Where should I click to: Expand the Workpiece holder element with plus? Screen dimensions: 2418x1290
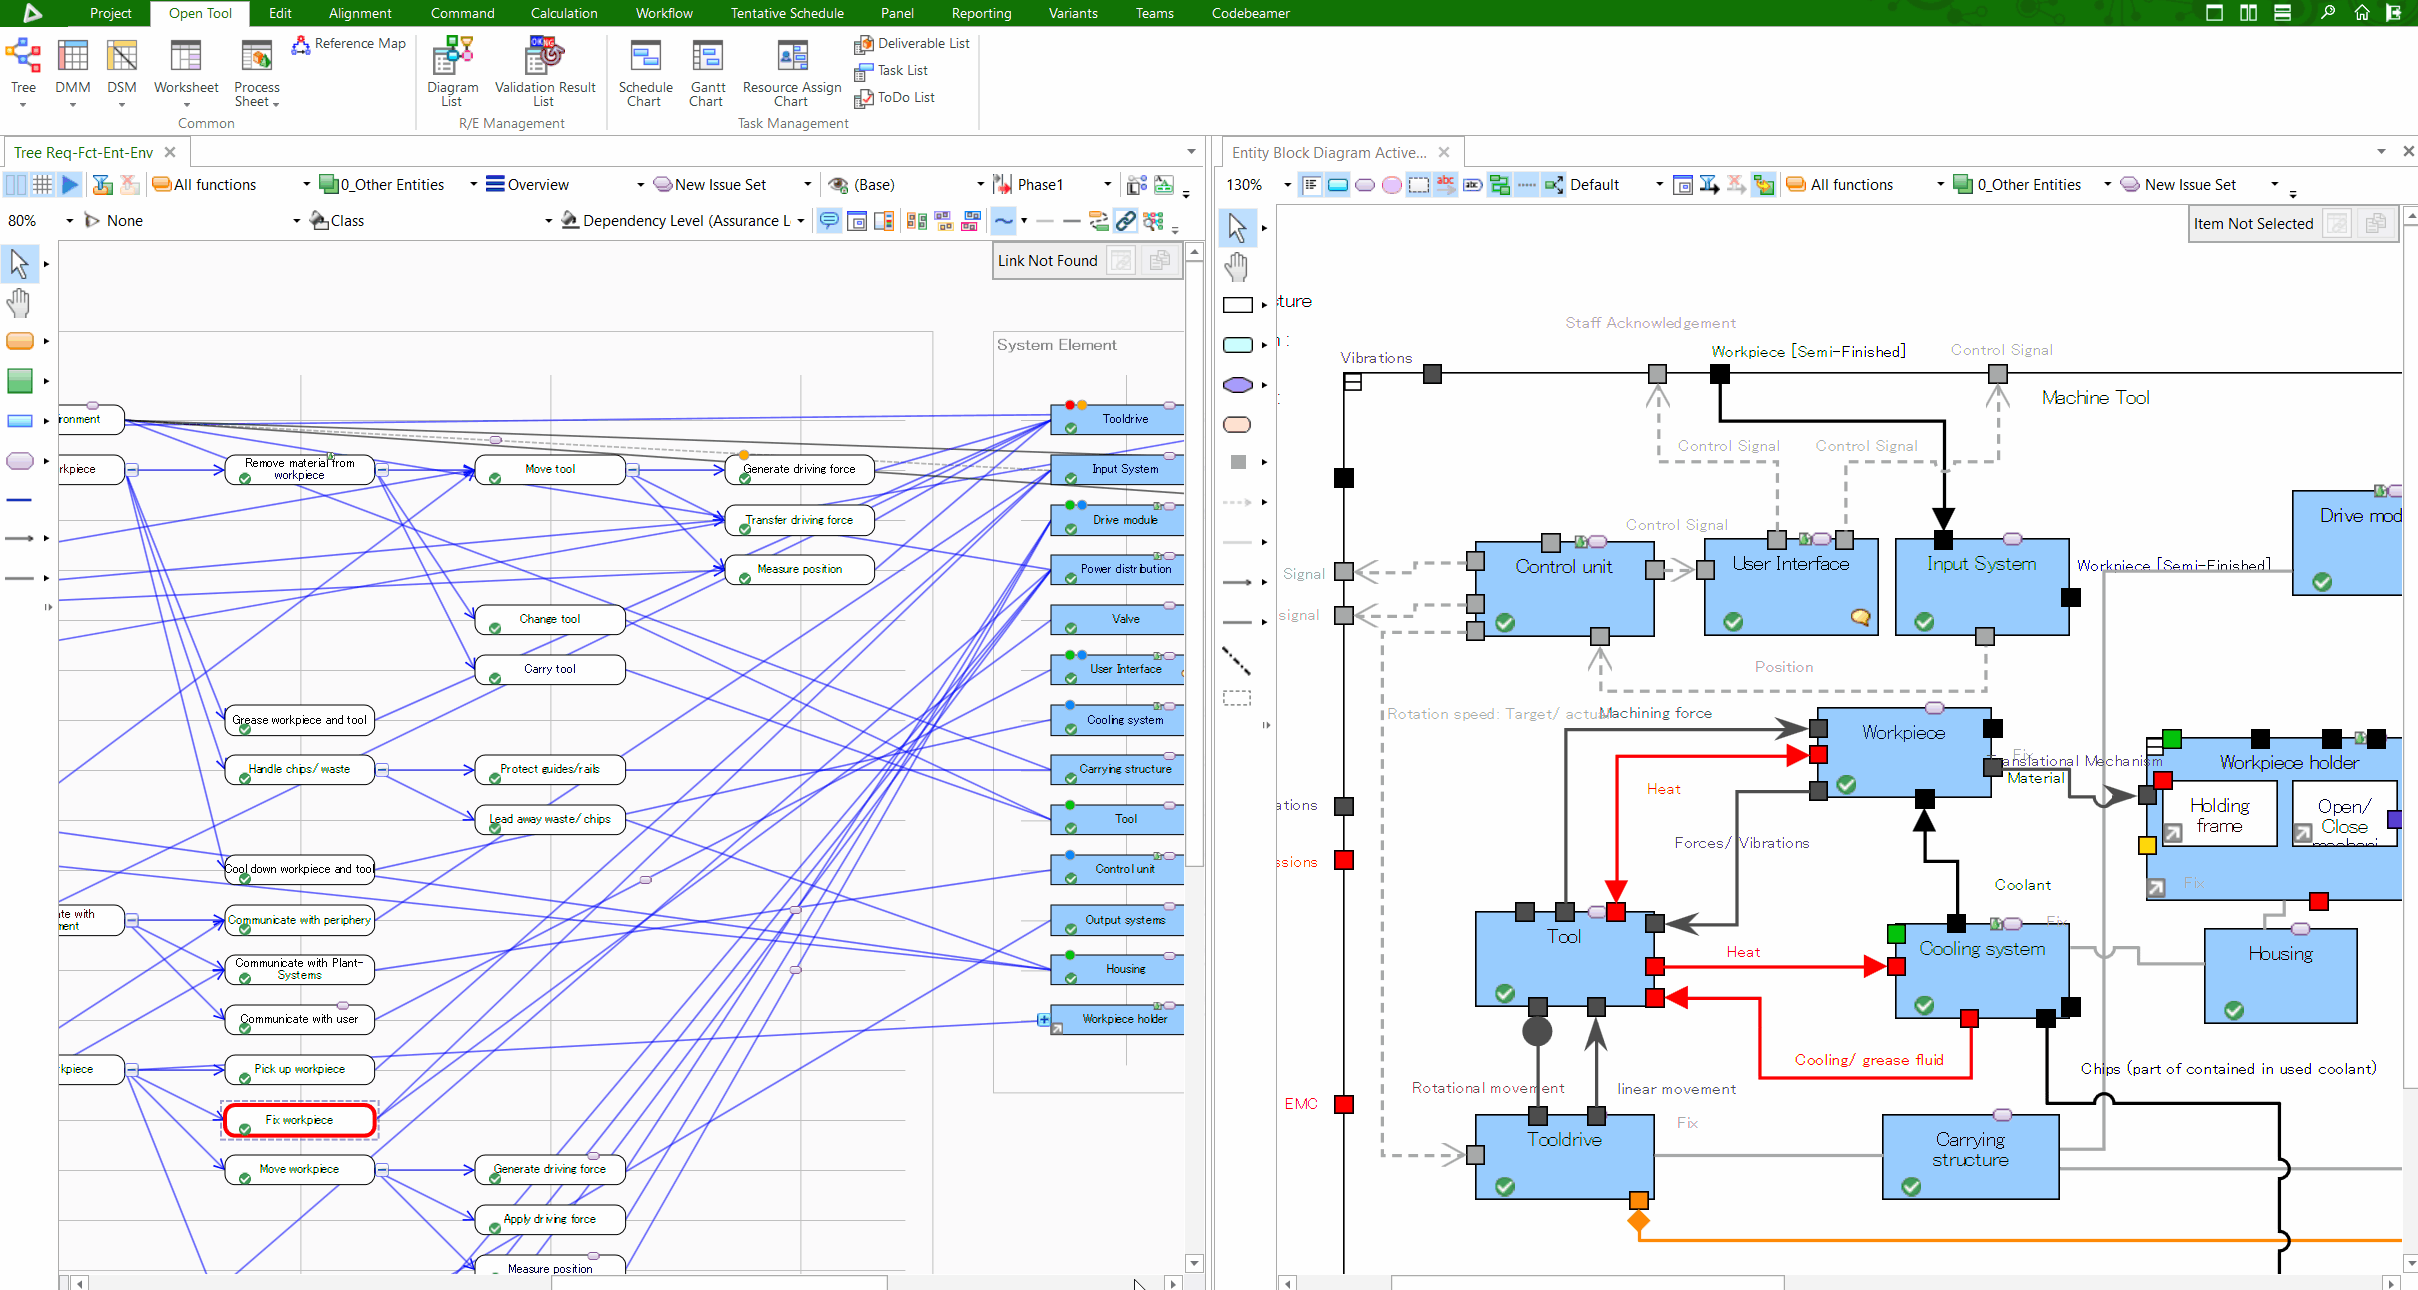1044,1020
